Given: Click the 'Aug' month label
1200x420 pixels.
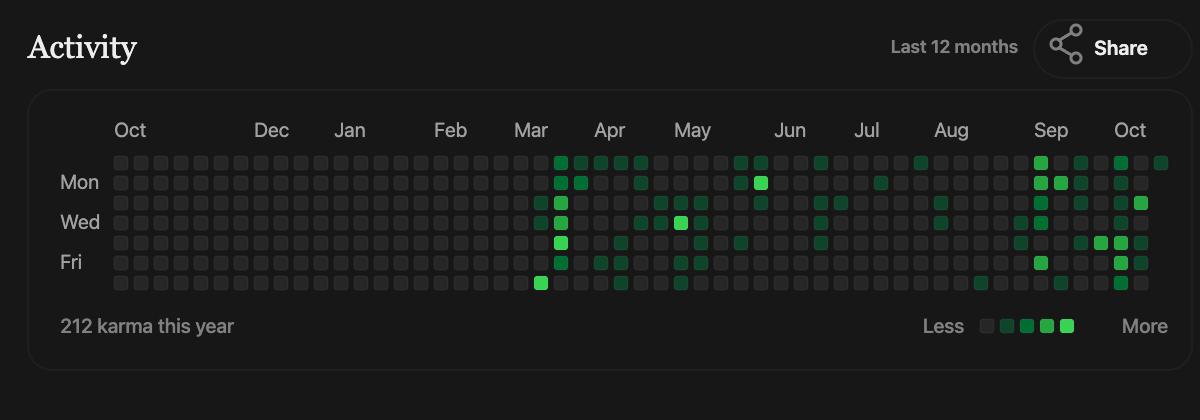Looking at the screenshot, I should tap(951, 130).
